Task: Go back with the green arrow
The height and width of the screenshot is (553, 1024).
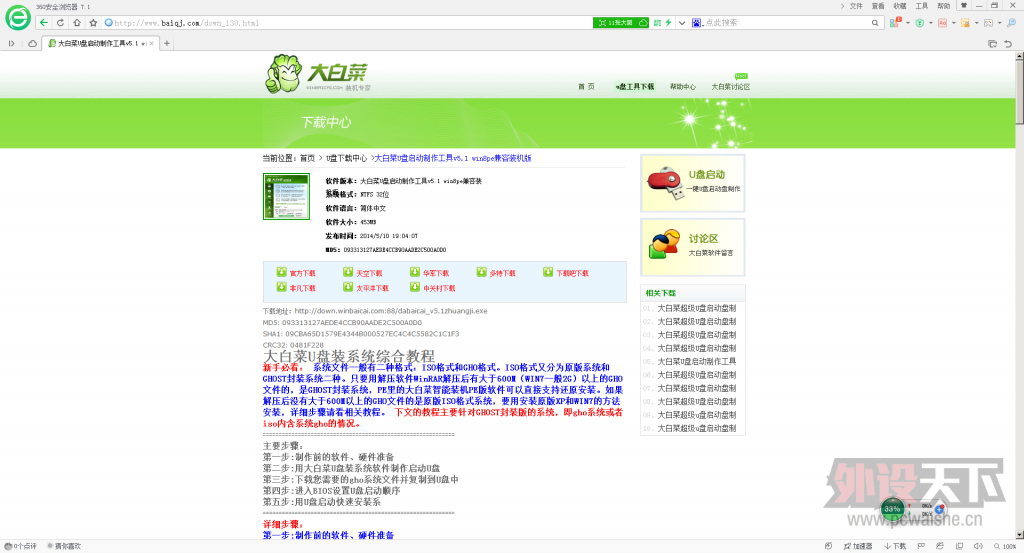Action: point(44,22)
